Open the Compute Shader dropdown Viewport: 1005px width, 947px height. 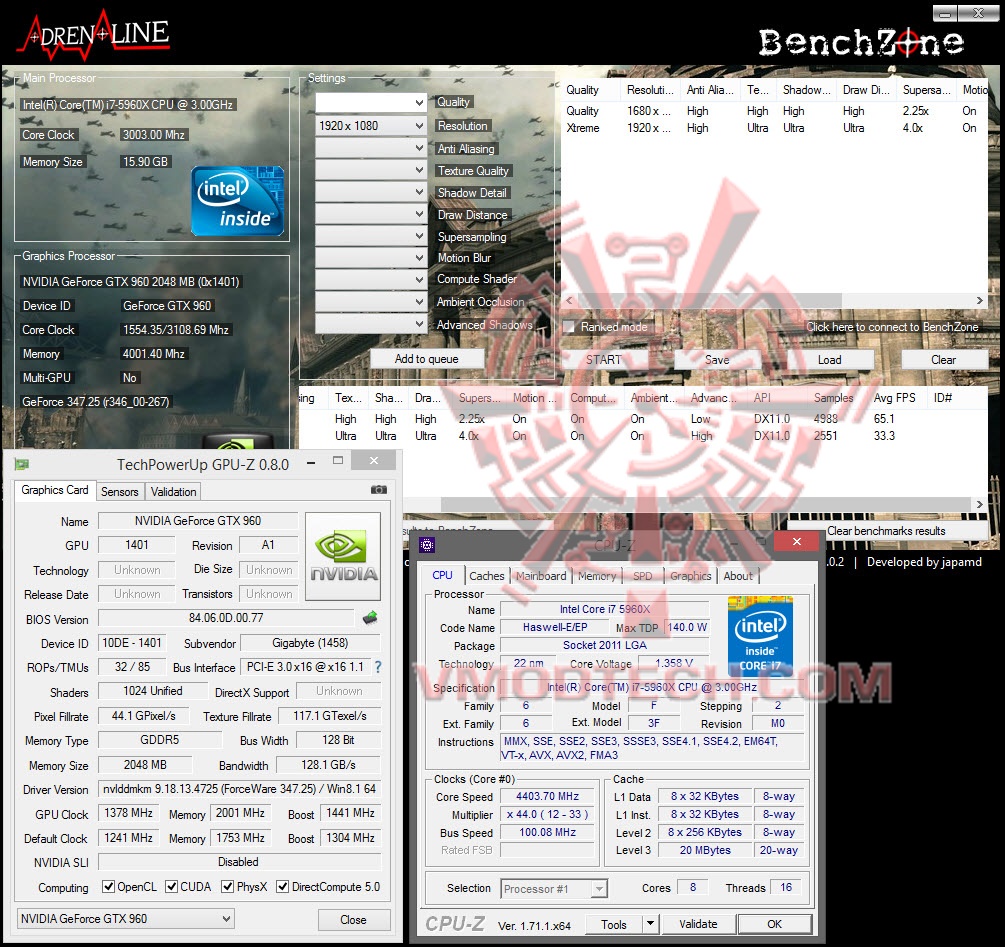370,279
